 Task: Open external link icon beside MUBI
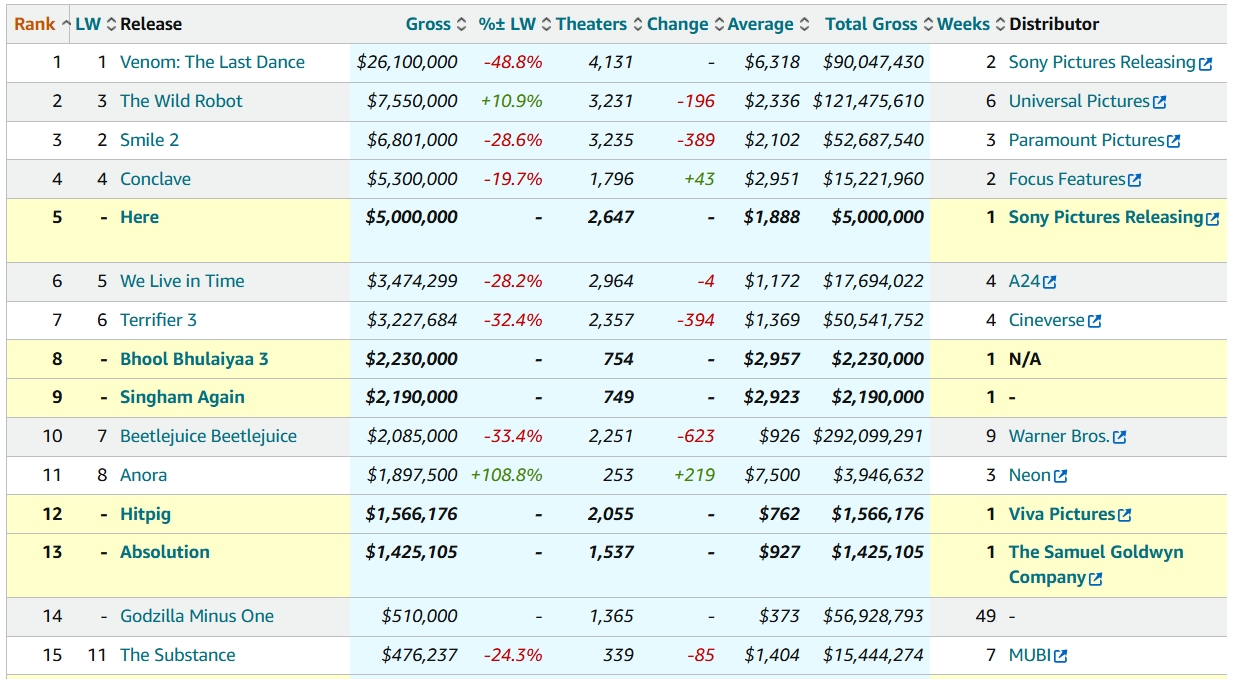point(1060,656)
